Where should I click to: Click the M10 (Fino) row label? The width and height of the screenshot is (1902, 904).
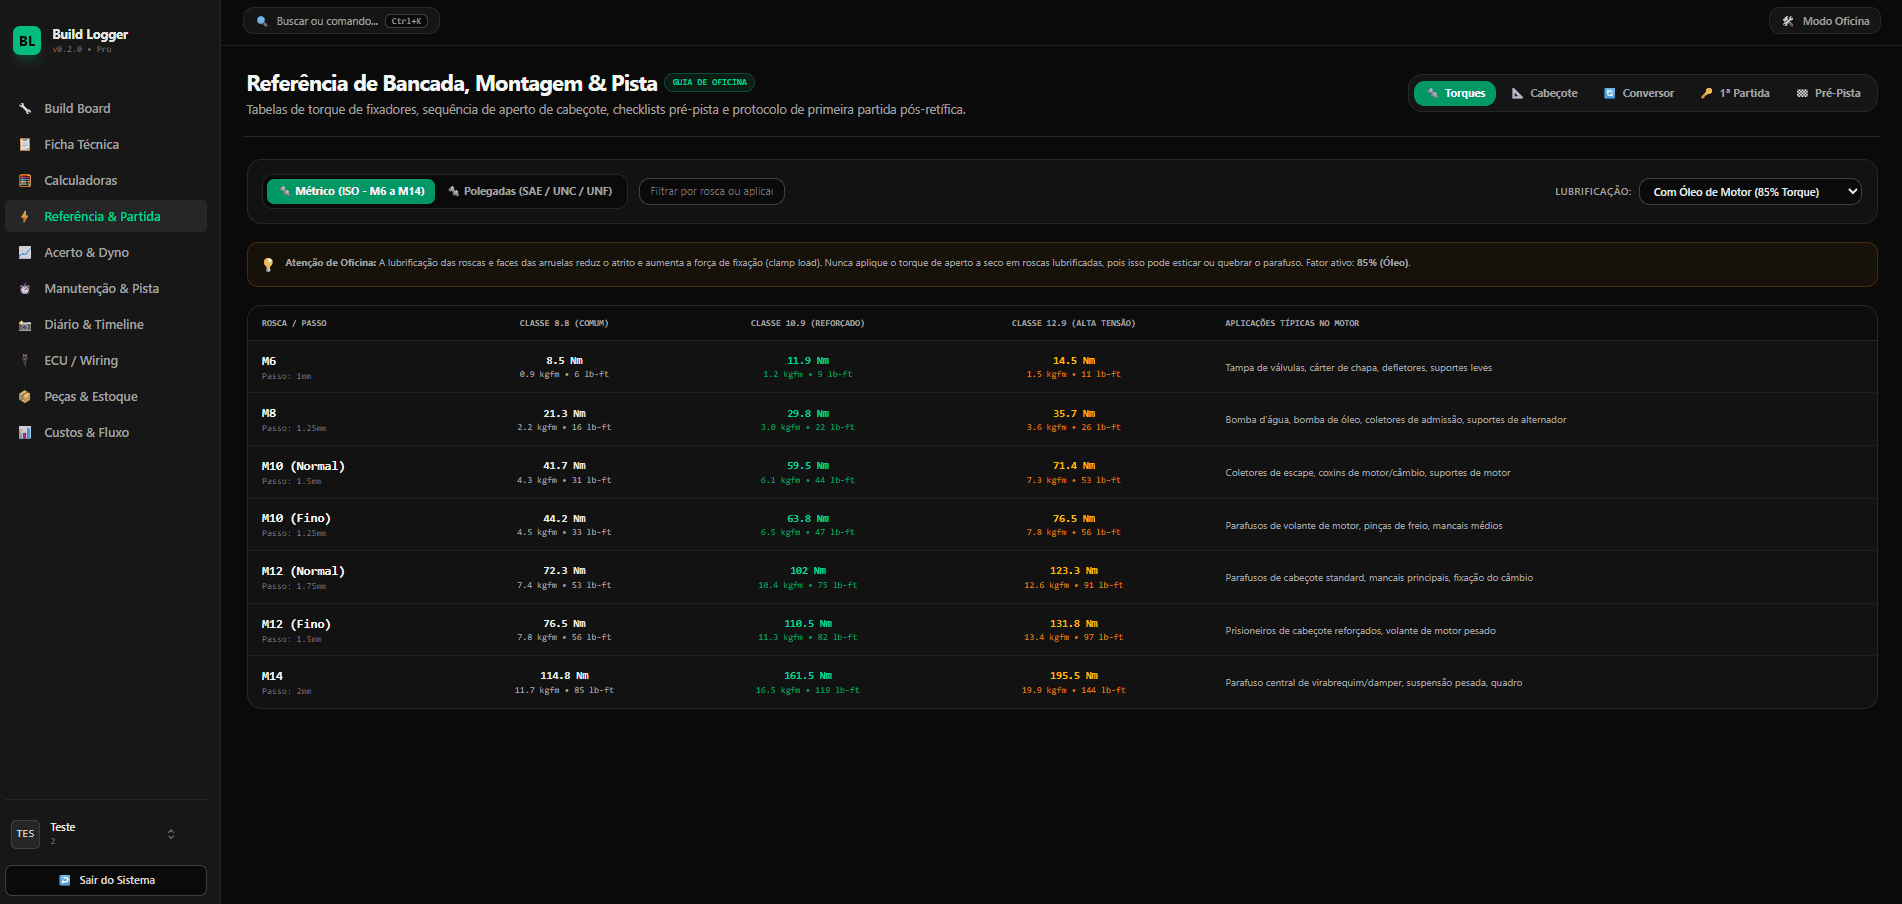296,518
